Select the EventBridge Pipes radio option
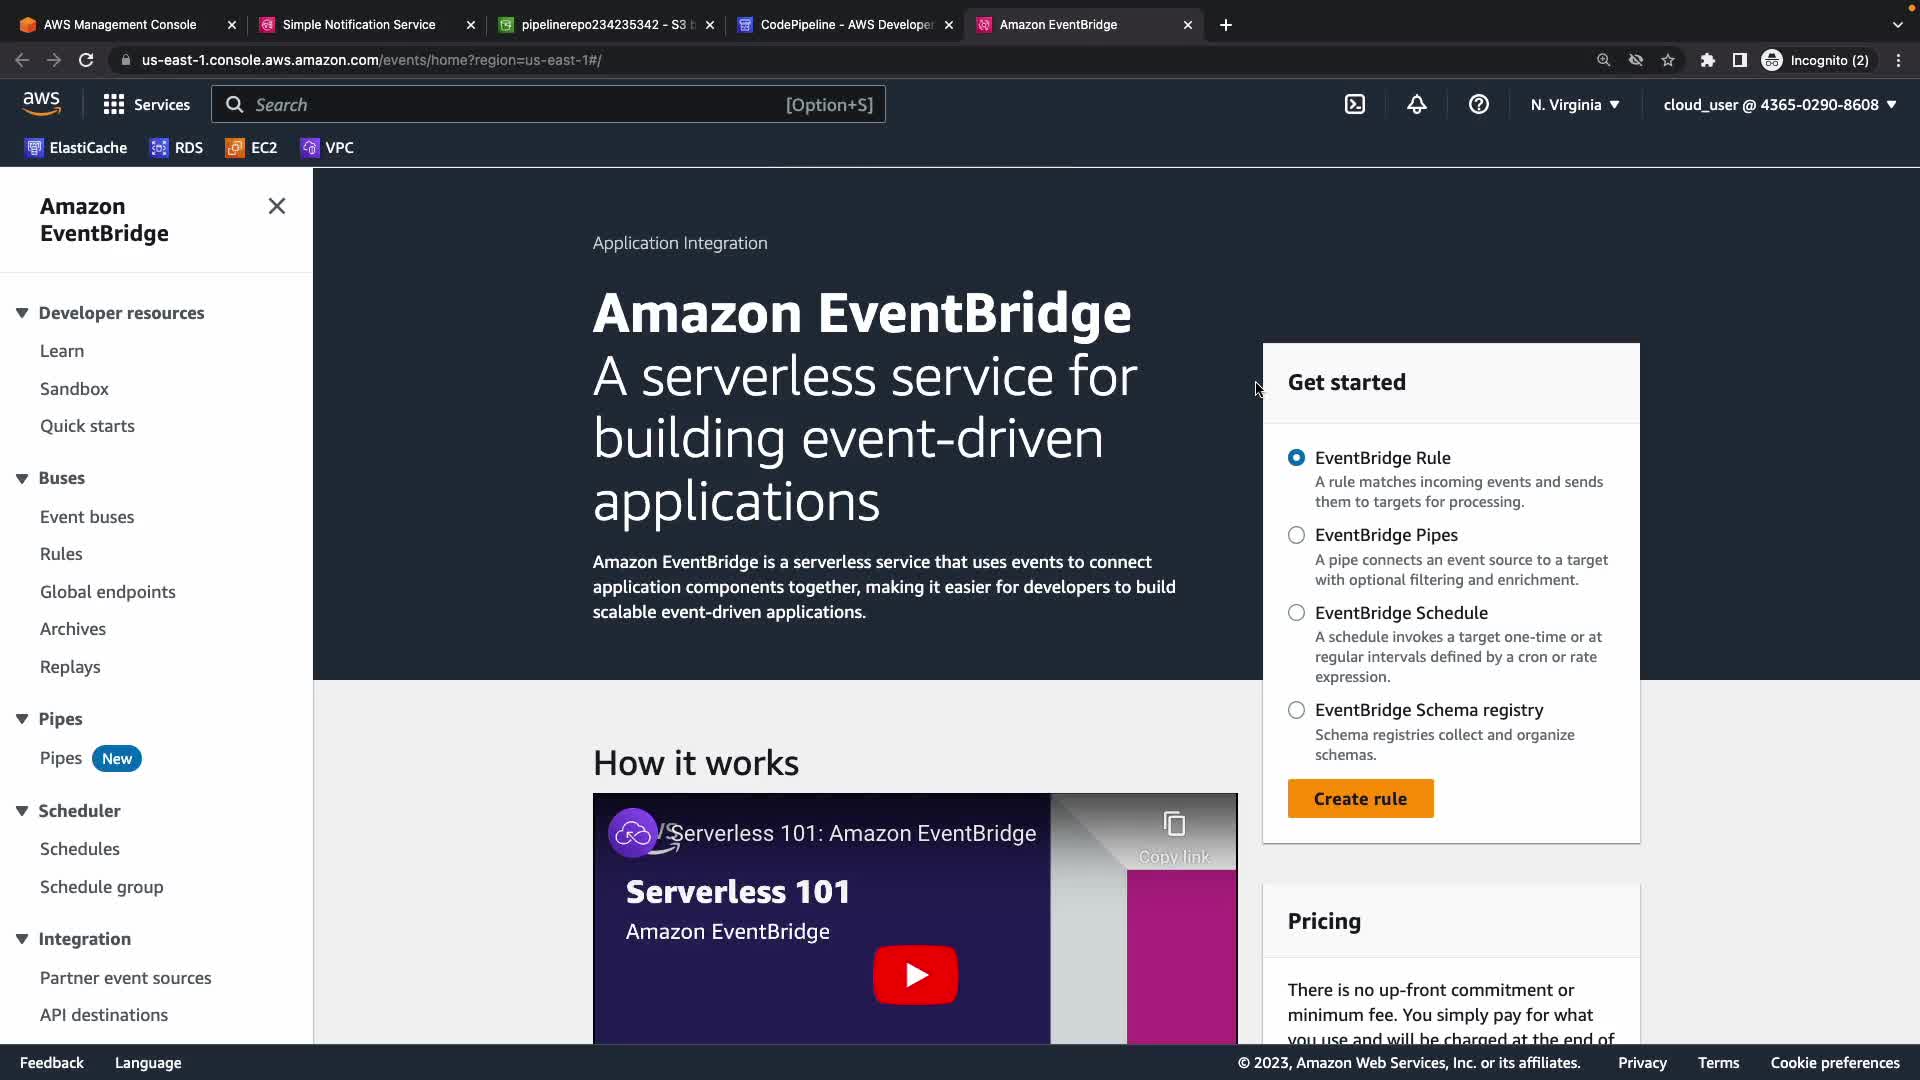The width and height of the screenshot is (1920, 1080). 1296,535
